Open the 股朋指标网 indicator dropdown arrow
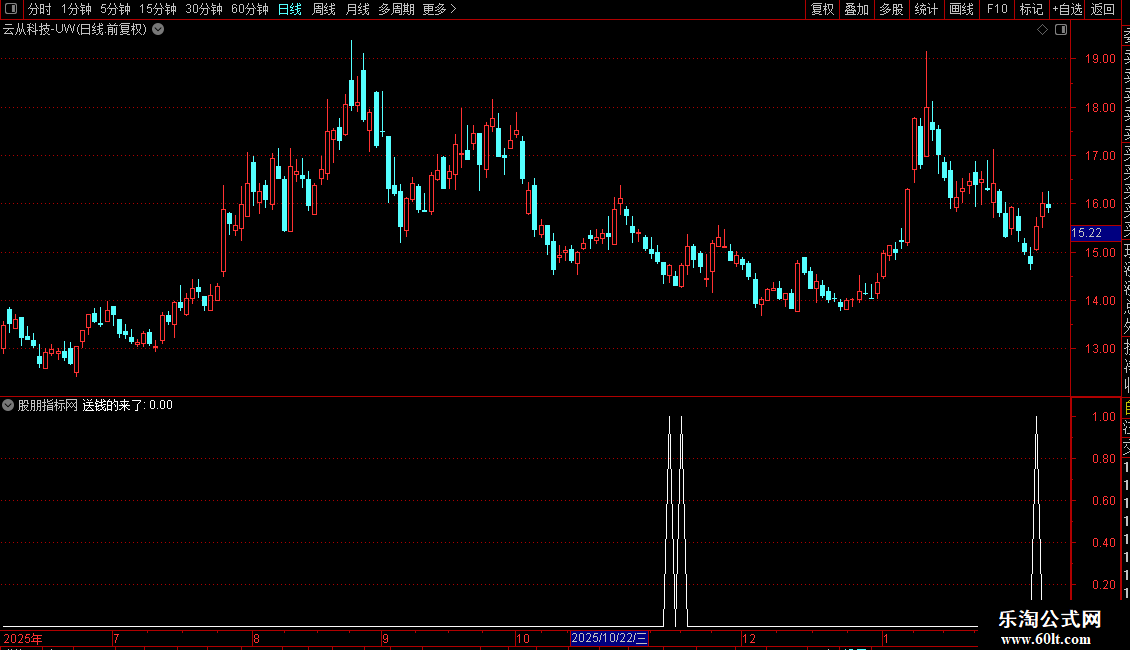 8,405
